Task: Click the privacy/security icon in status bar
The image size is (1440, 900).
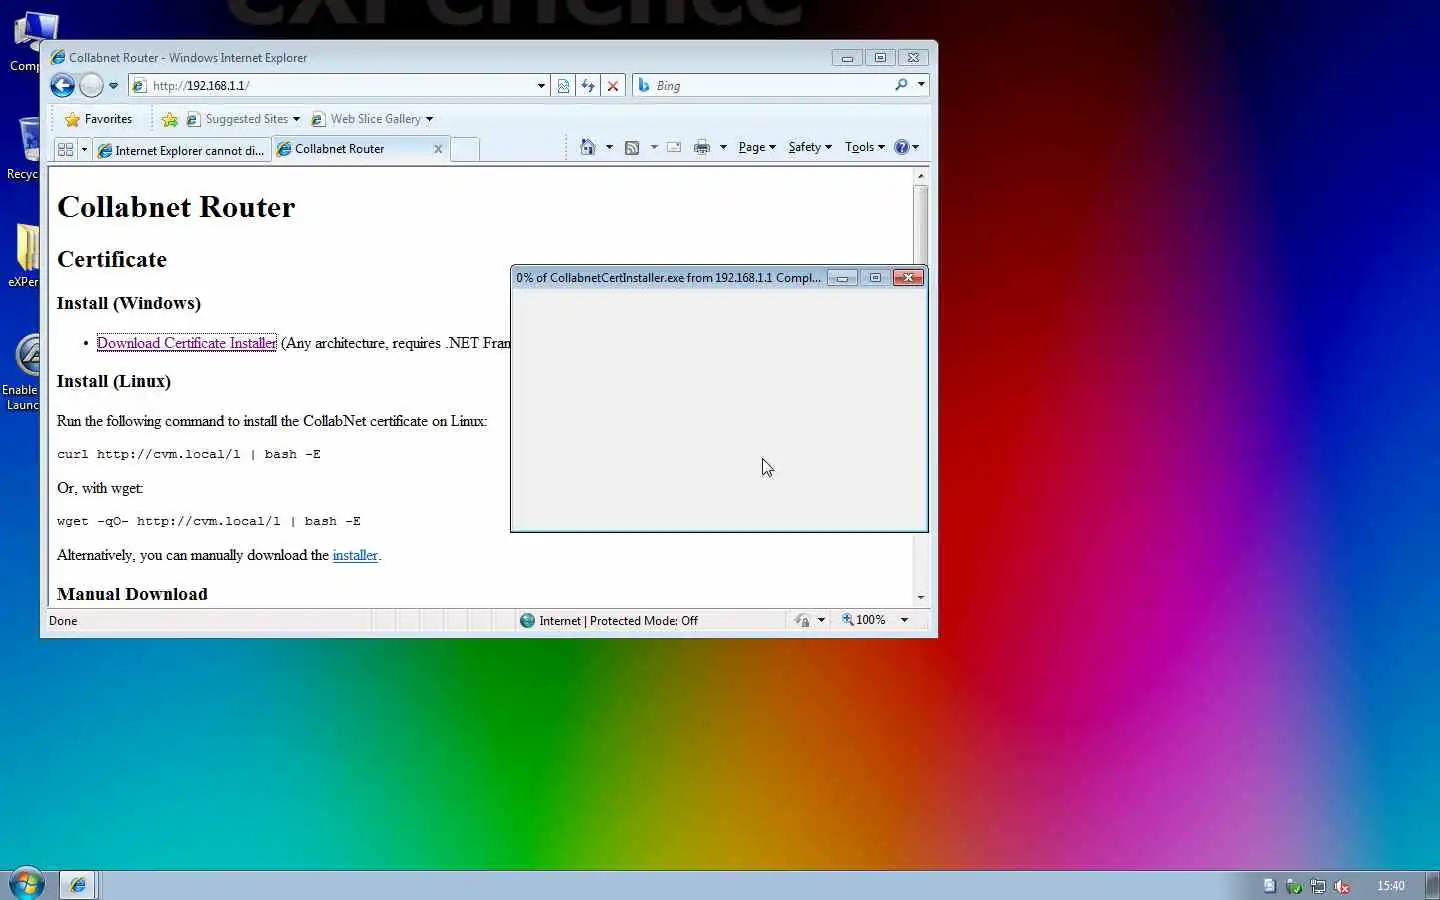Action: [802, 620]
